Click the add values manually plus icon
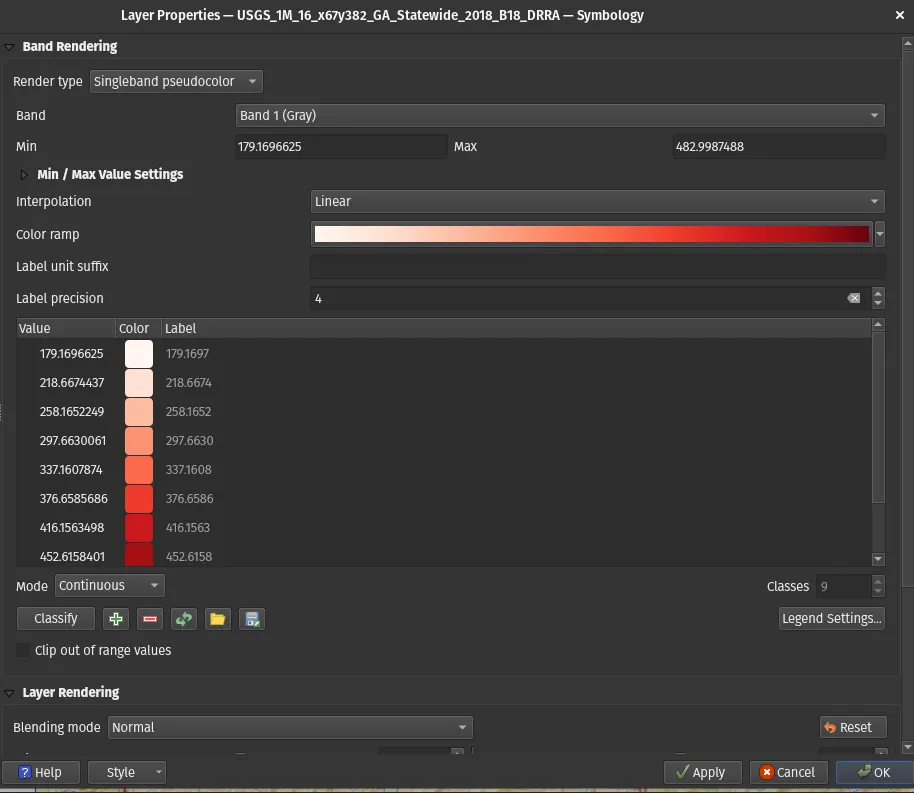Screen dimensions: 914x793 click(116, 619)
